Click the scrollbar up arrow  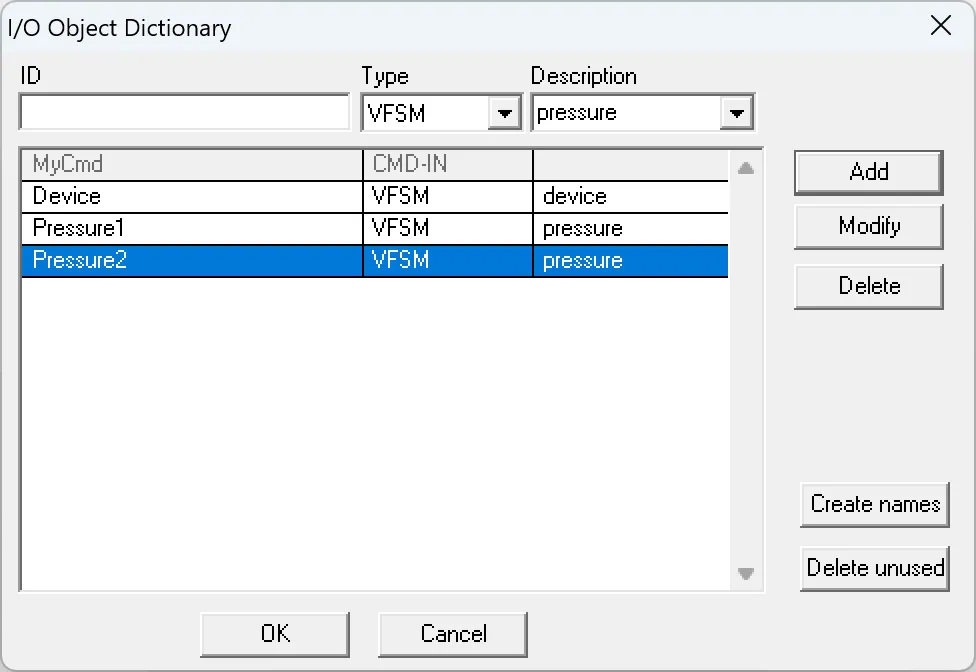(x=745, y=165)
